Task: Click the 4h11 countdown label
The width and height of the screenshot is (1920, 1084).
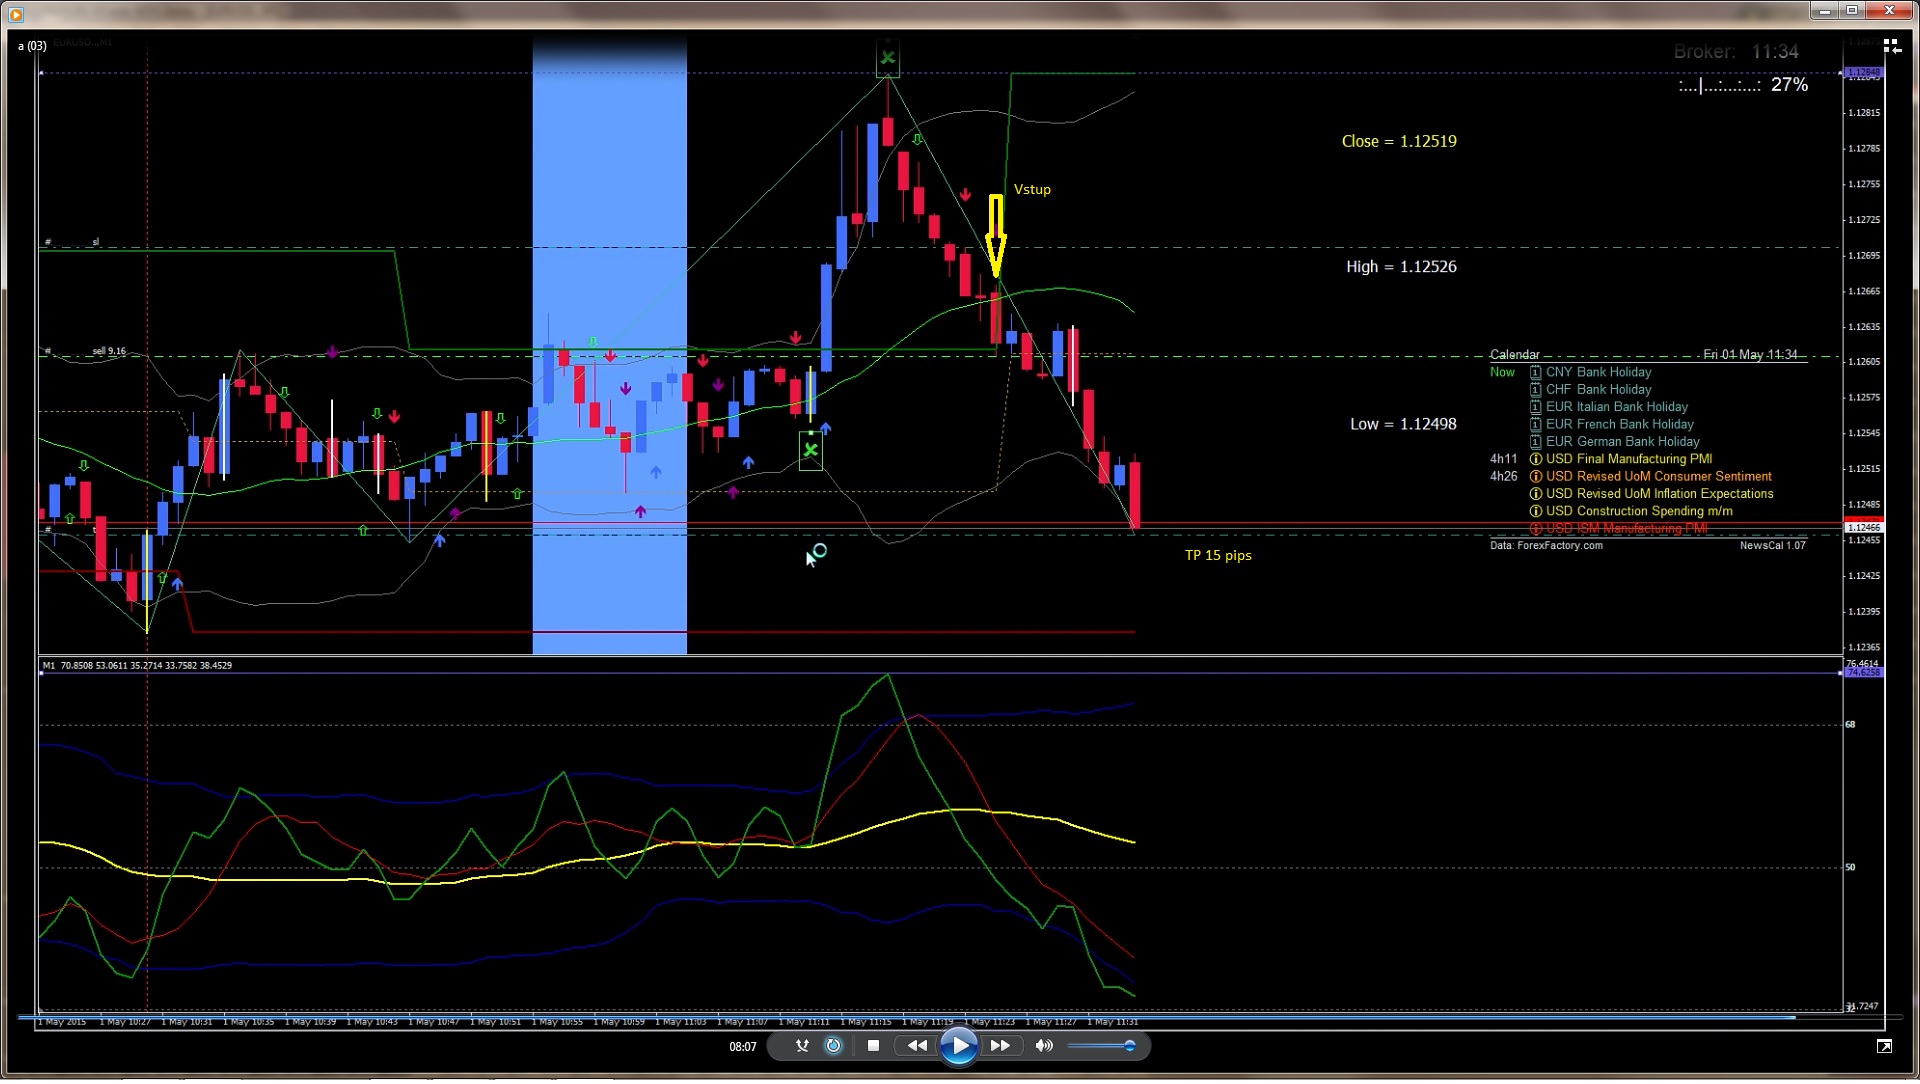Action: pos(1503,460)
